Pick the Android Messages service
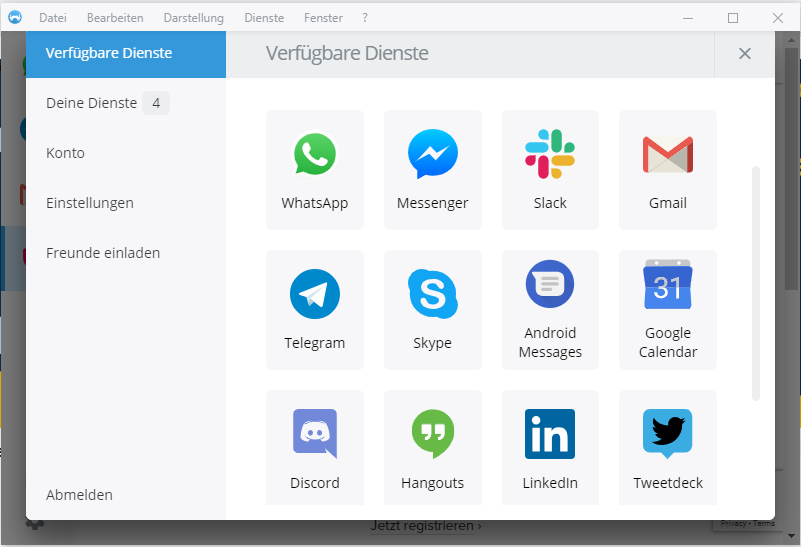This screenshot has height=547, width=801. point(550,285)
